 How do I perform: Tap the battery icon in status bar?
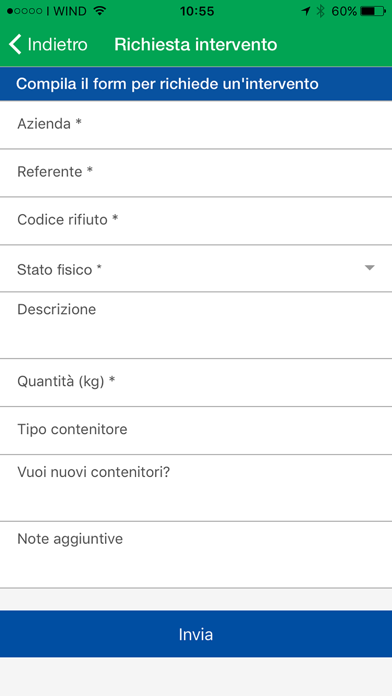(373, 11)
